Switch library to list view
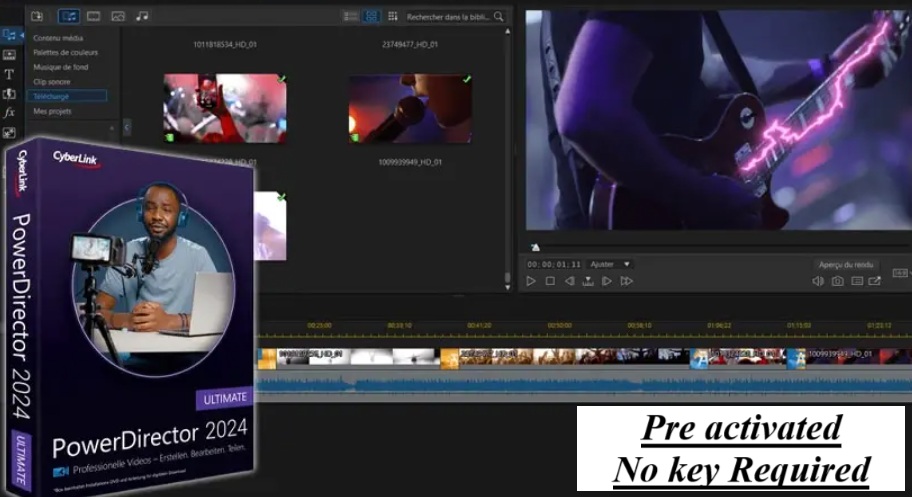 tap(350, 16)
